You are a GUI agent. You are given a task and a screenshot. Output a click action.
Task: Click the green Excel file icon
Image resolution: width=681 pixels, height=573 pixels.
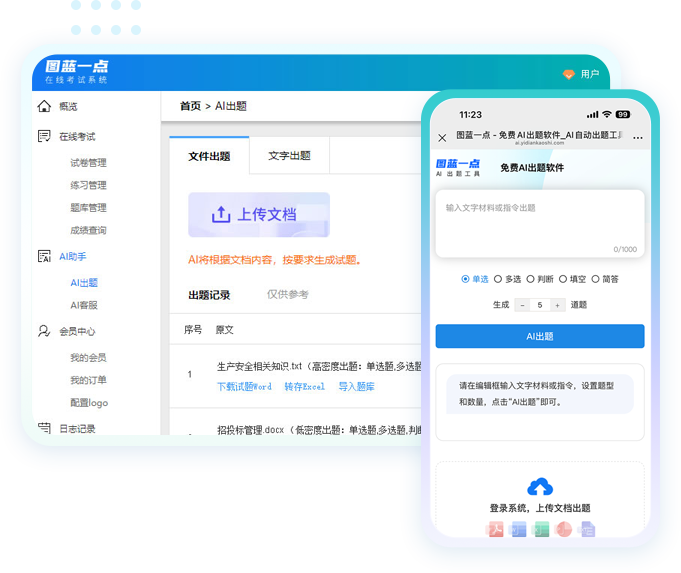click(541, 529)
